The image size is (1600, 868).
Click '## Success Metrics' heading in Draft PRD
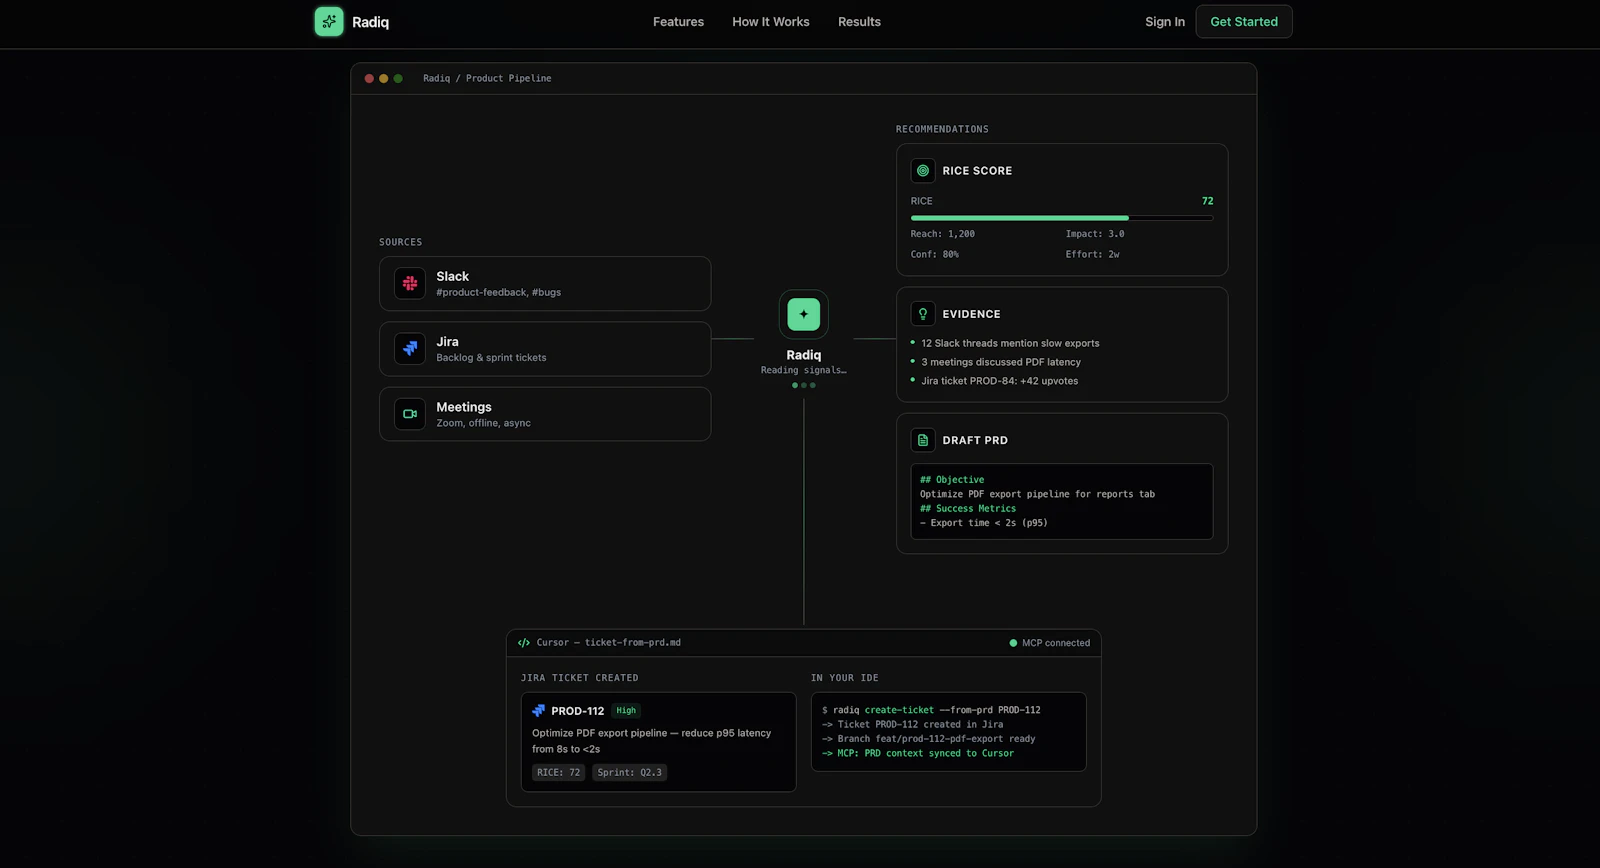pos(968,509)
